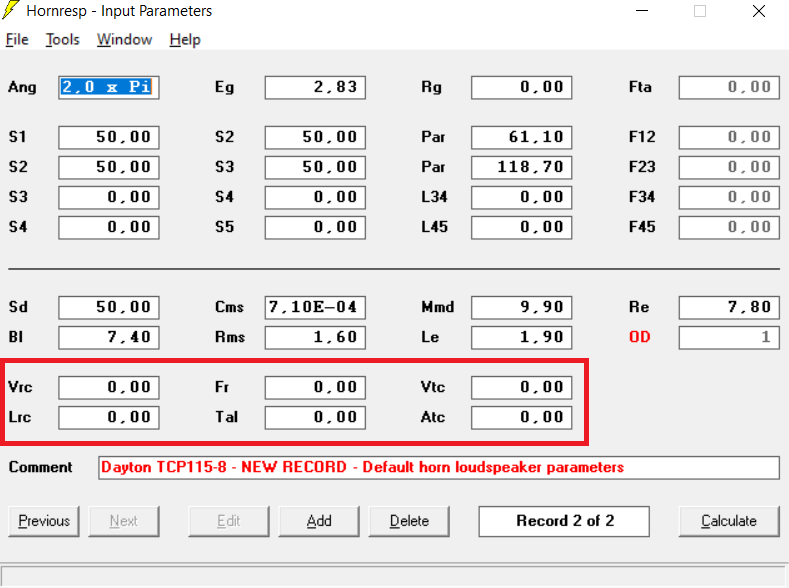Click the F34 input field
Viewport: 789px width, 588px height.
pos(729,197)
